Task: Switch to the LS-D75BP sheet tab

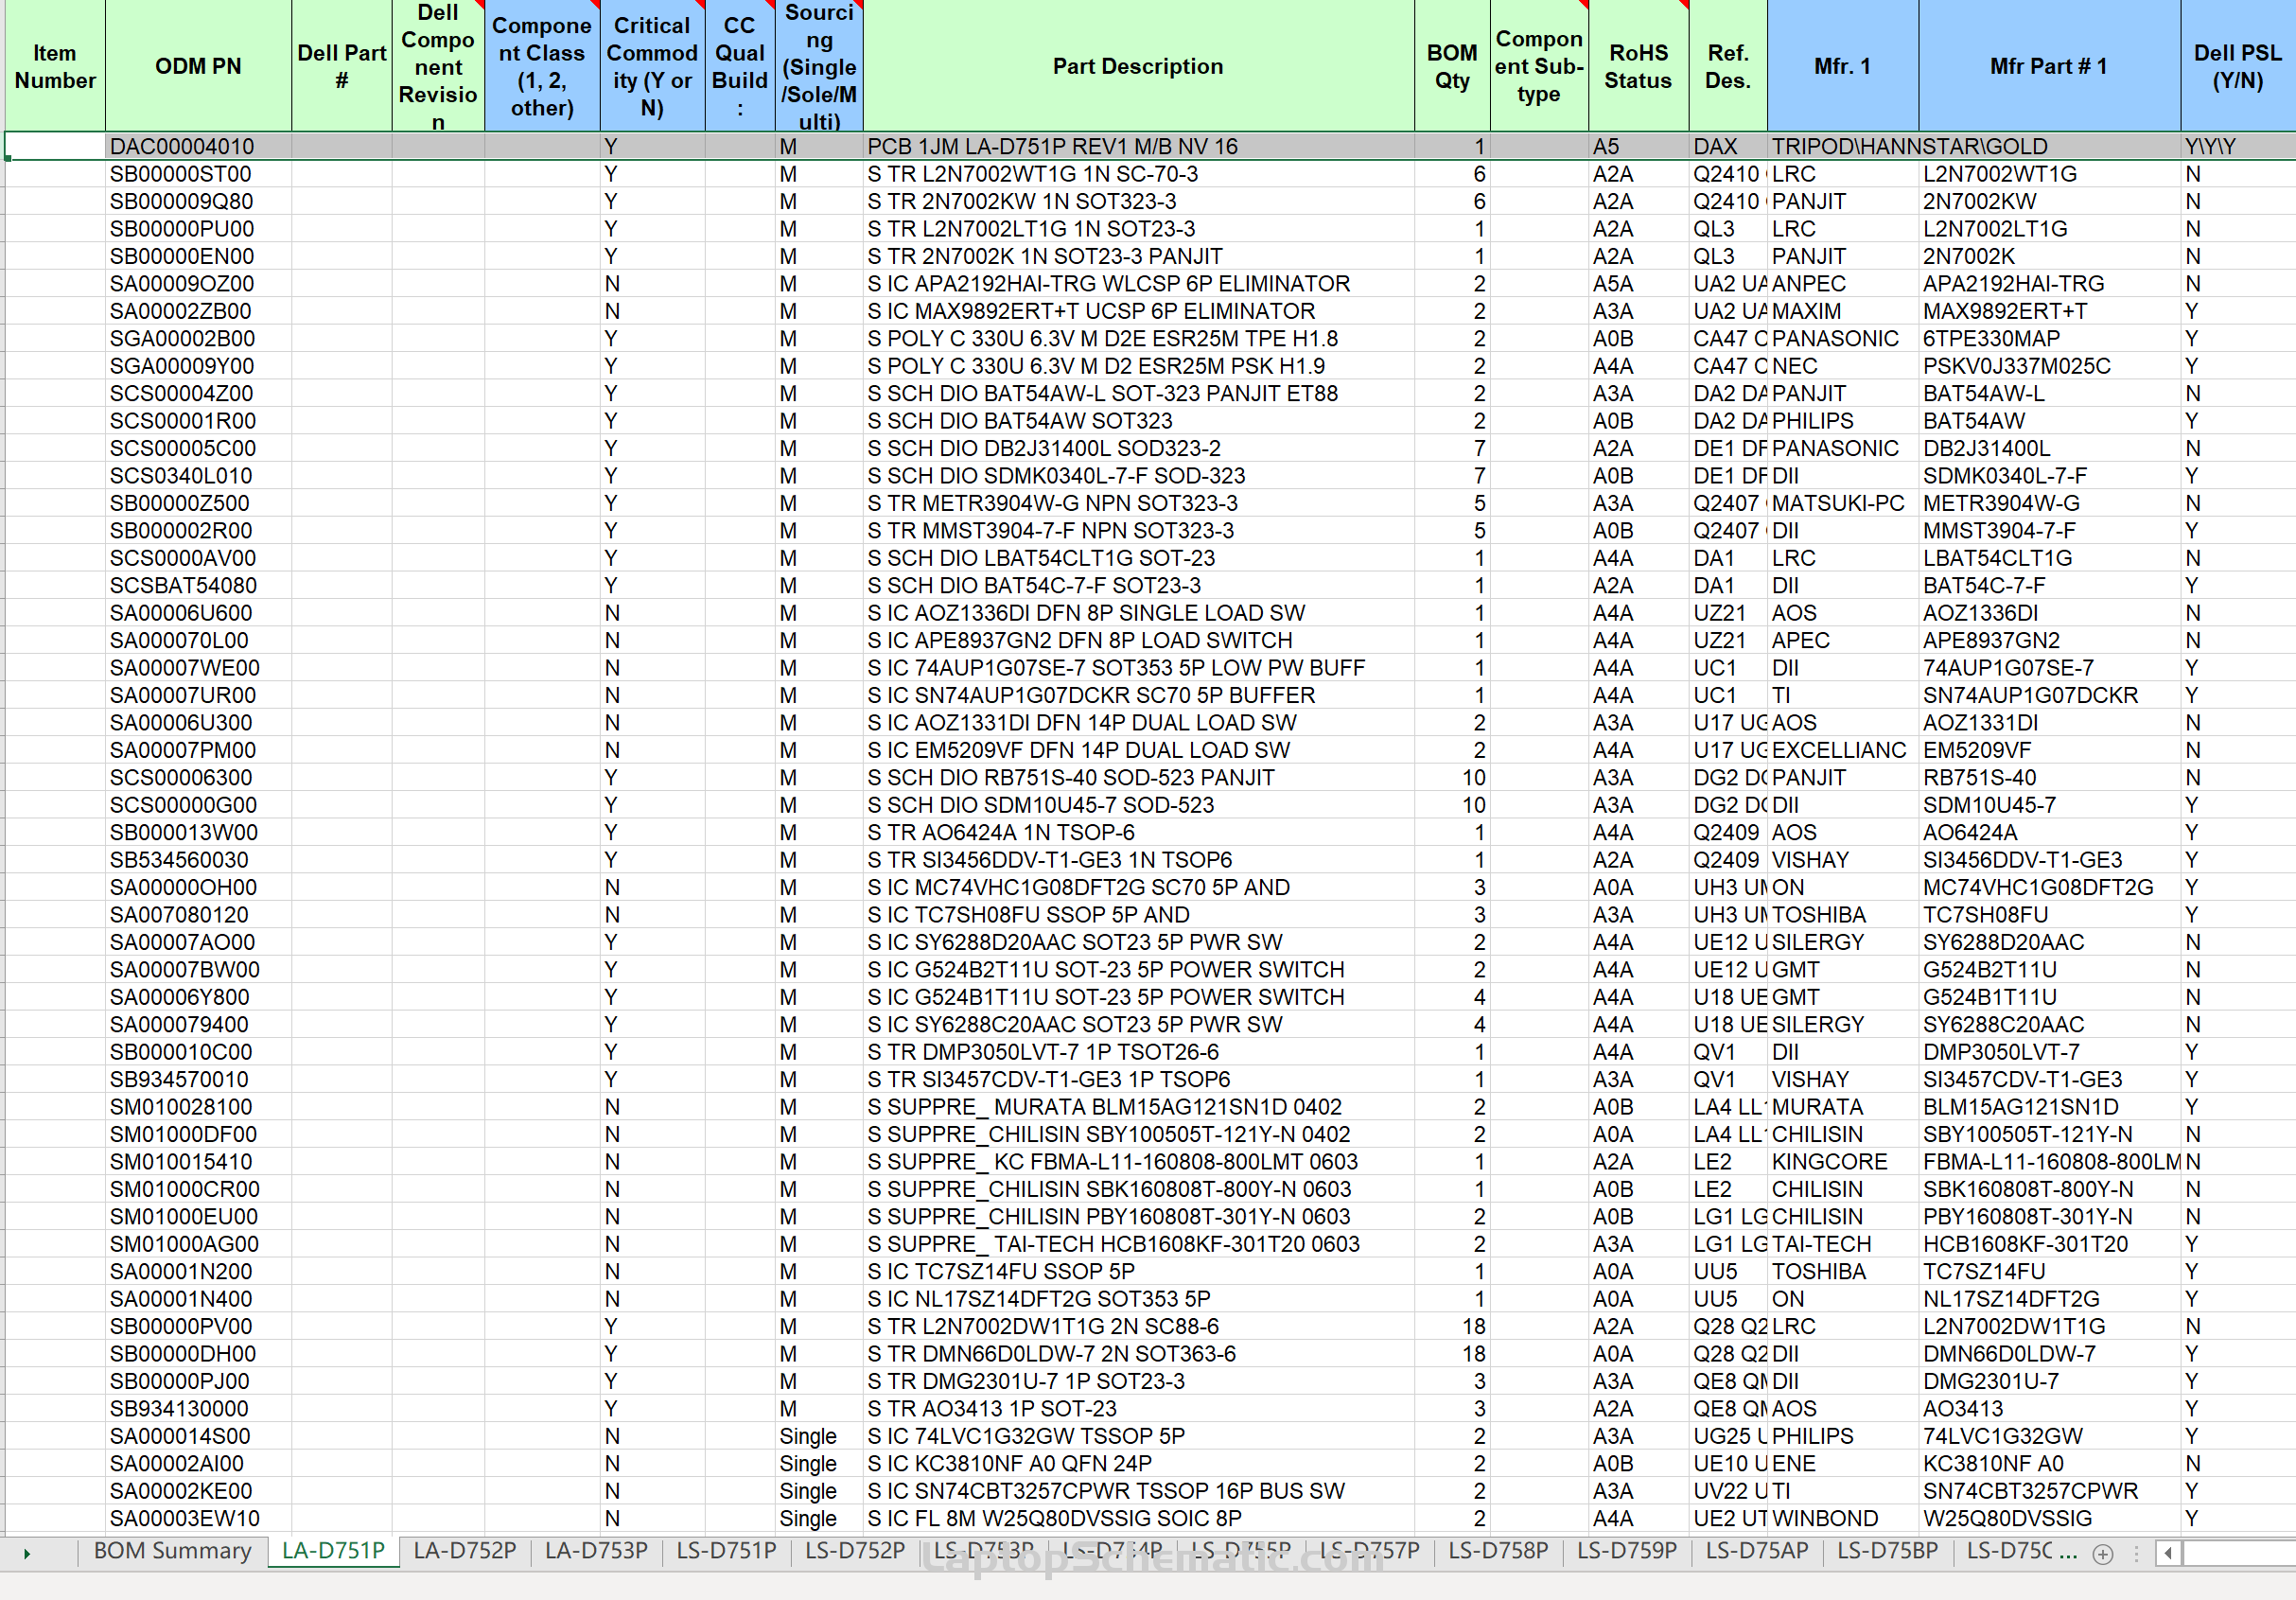Action: pyautogui.click(x=1888, y=1551)
